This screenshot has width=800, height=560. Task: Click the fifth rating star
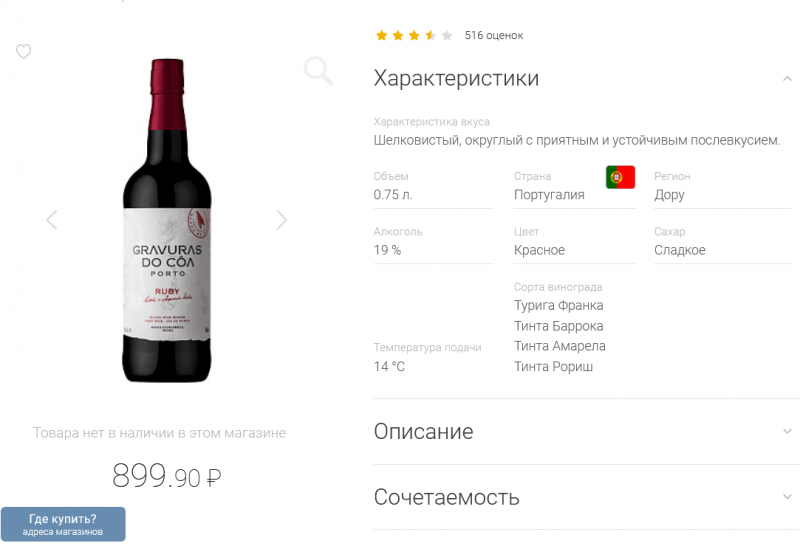coord(447,36)
